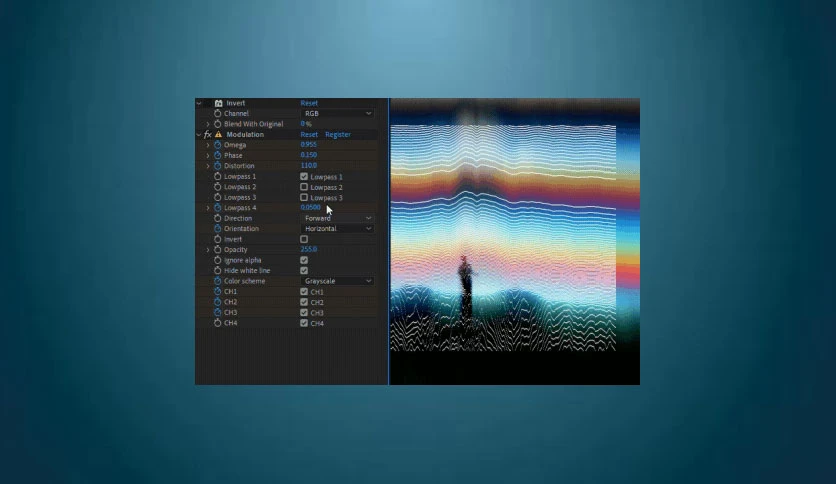Click the Lowpass 4 value 0.0500
This screenshot has width=836, height=484.
311,207
